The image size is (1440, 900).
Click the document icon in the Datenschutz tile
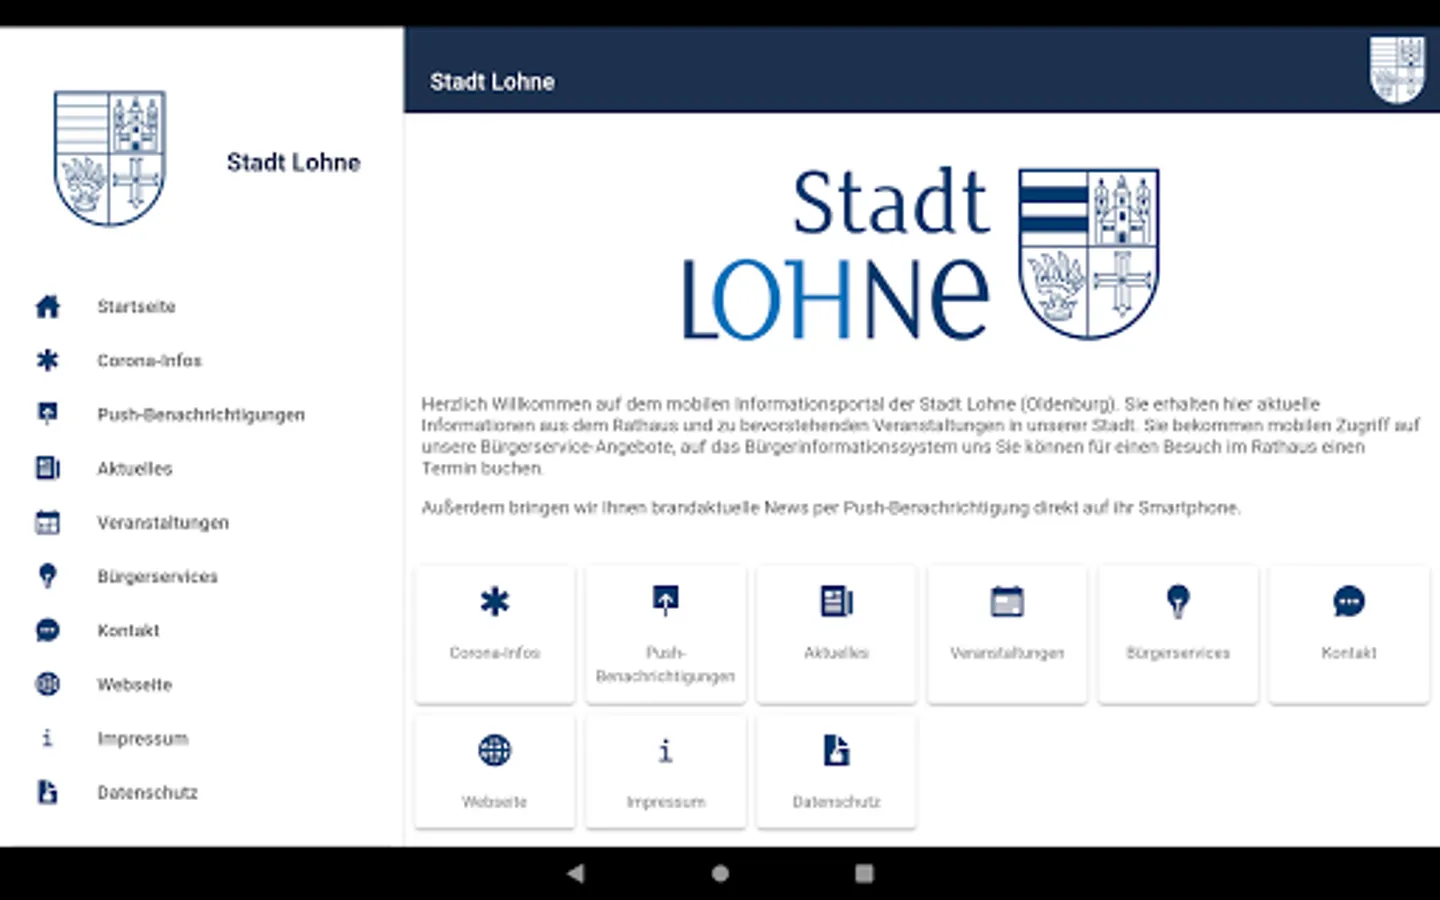[837, 750]
